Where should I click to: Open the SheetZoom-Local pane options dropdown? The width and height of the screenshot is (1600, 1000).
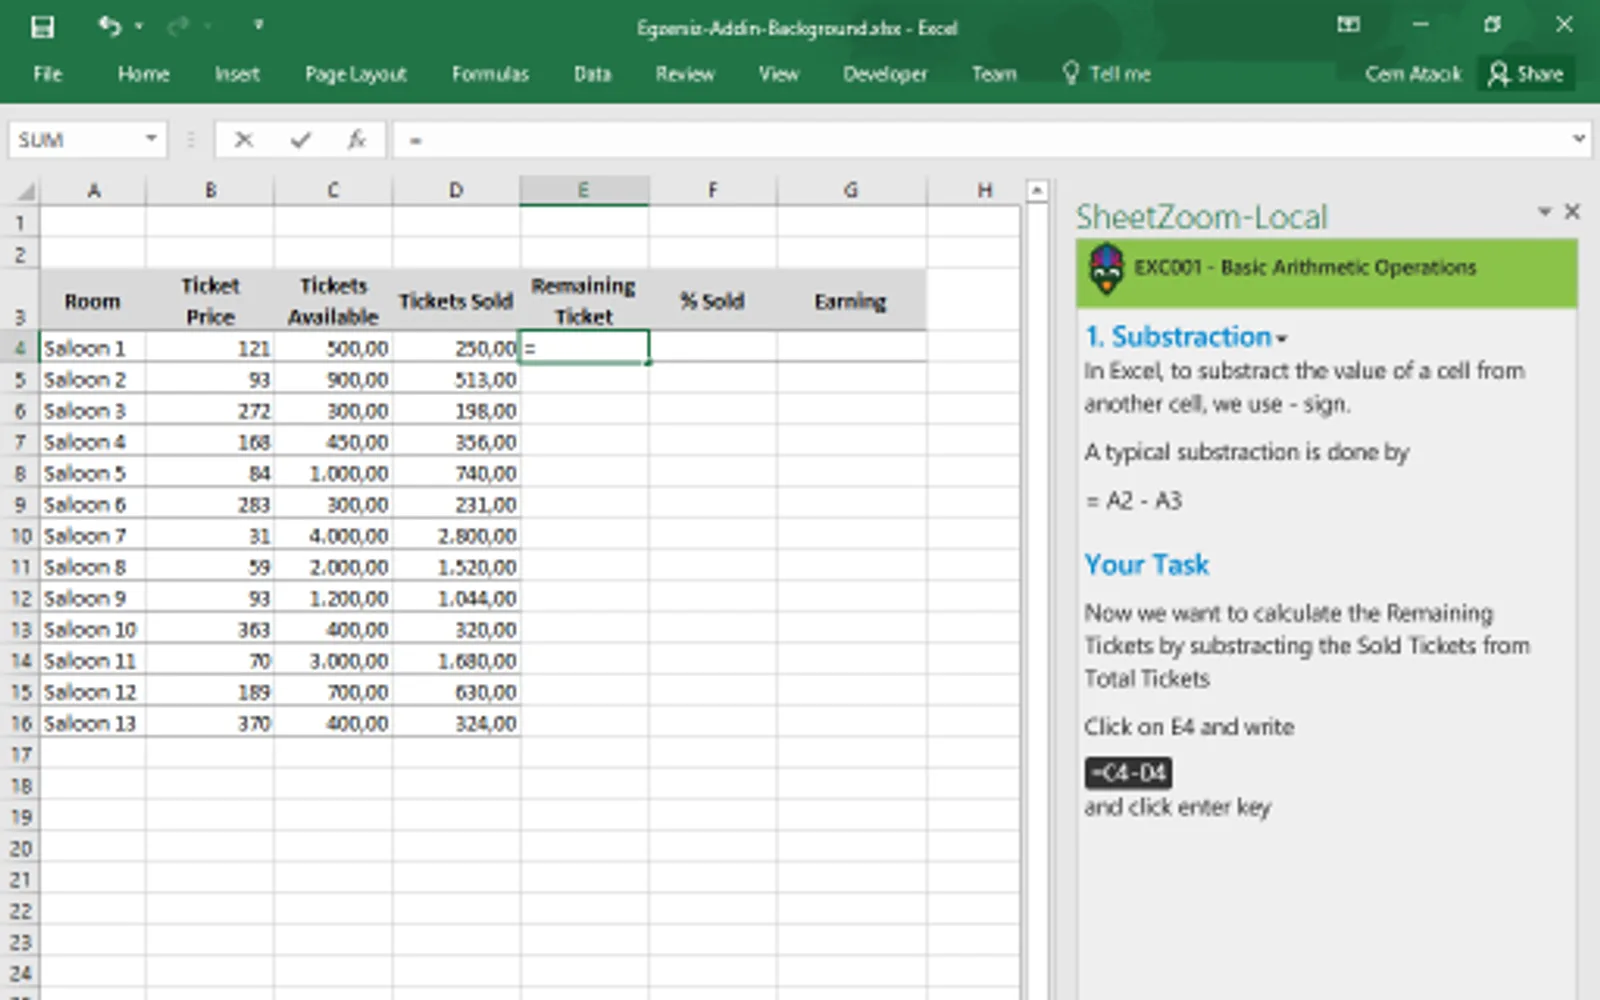(x=1544, y=211)
